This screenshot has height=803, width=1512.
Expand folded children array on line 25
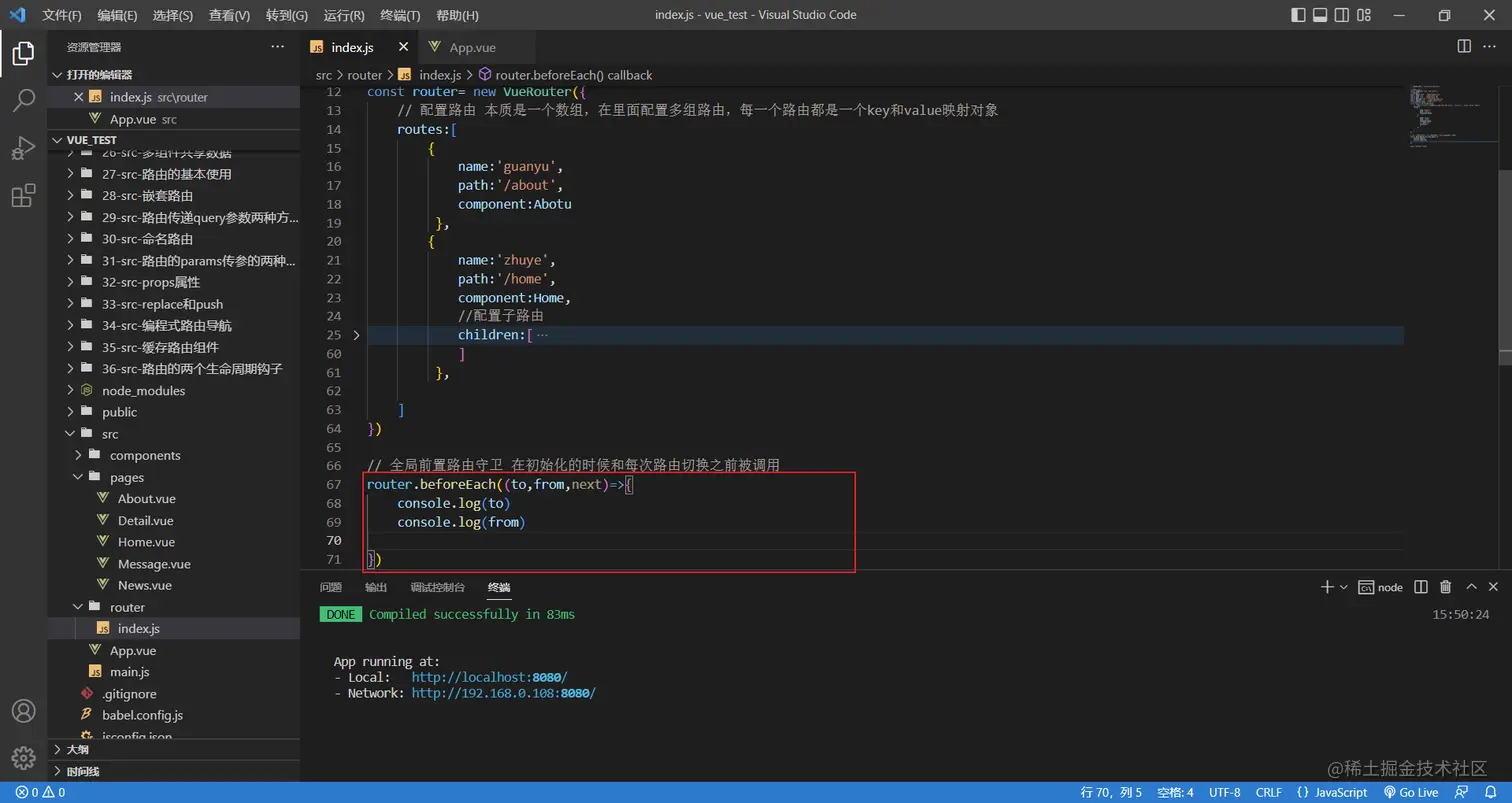click(x=356, y=335)
